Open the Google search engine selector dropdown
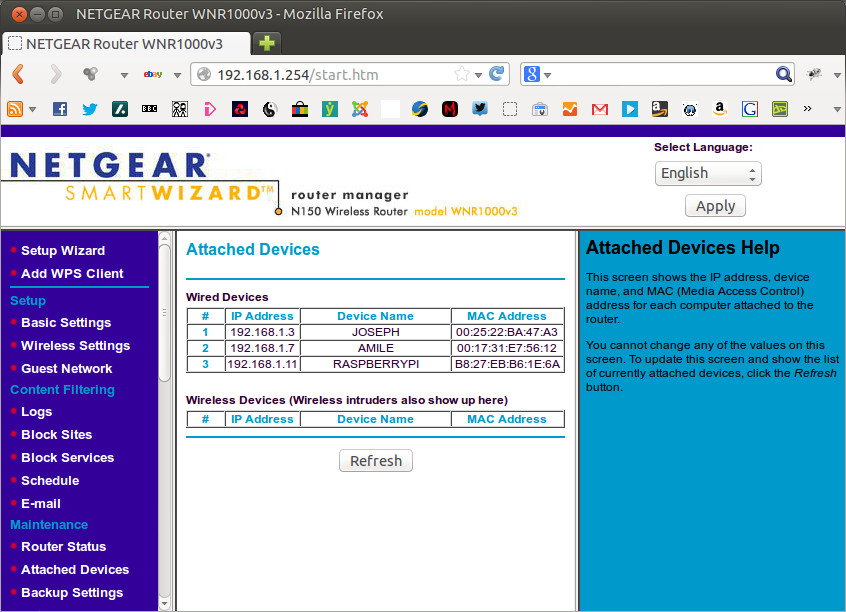 [x=548, y=74]
